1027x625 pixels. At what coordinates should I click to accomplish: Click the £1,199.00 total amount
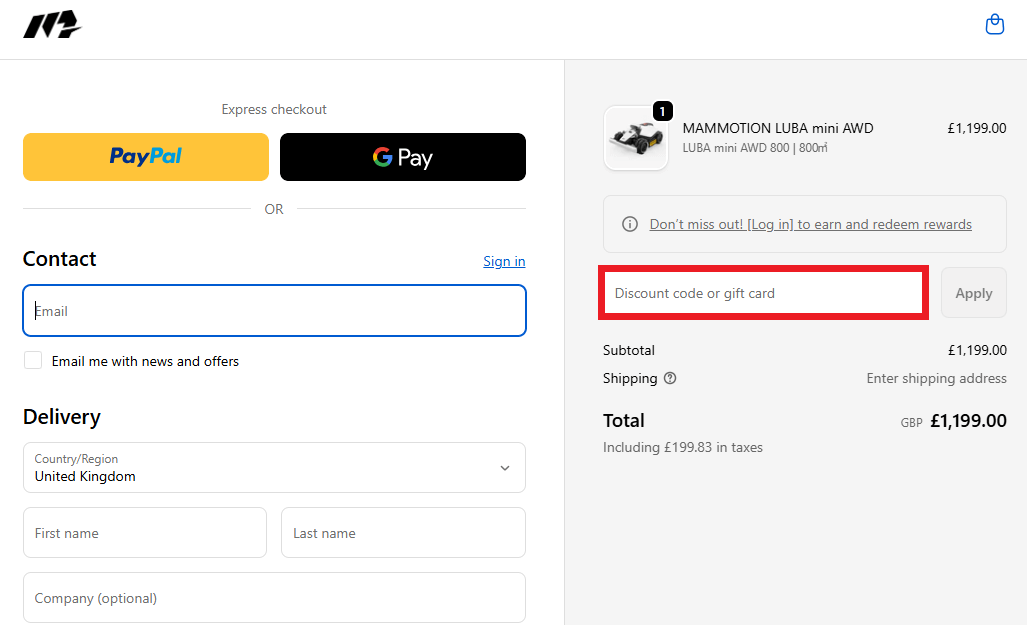[x=967, y=421]
